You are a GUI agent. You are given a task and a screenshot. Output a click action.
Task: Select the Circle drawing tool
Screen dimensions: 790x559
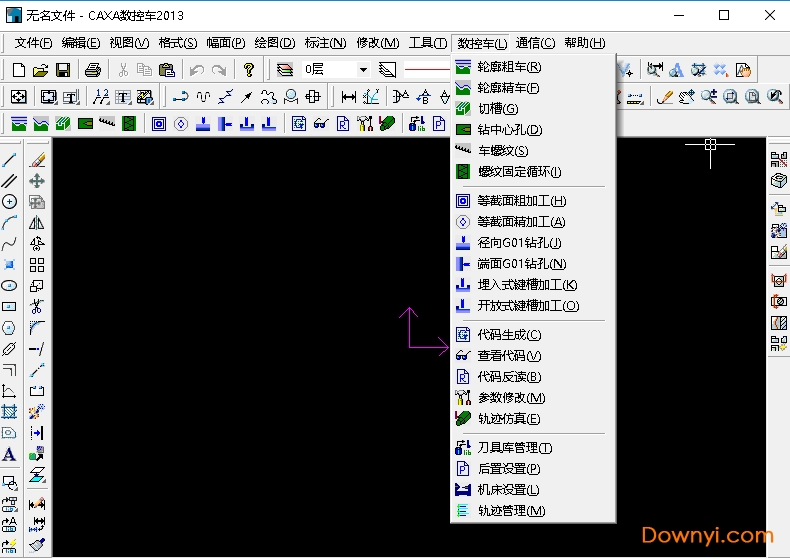9,202
